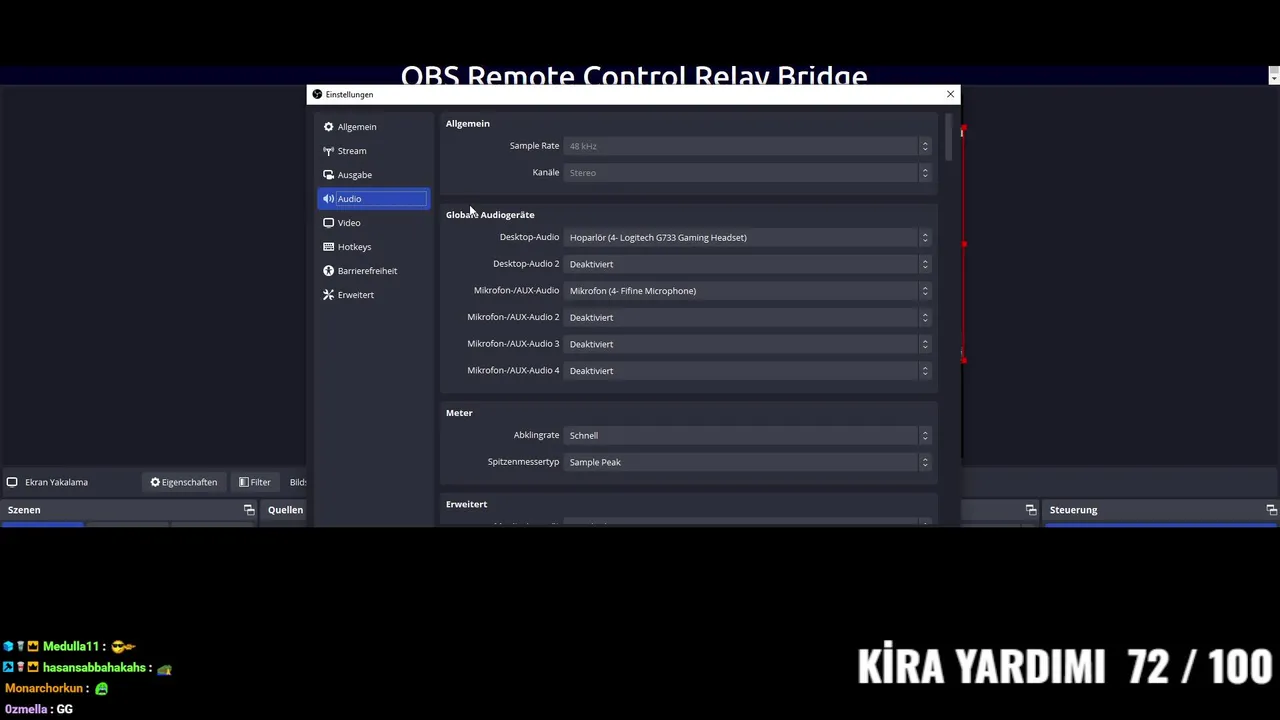Open the Barrierefreiheit settings category
Screen dimensions: 1280x720
click(x=373, y=271)
